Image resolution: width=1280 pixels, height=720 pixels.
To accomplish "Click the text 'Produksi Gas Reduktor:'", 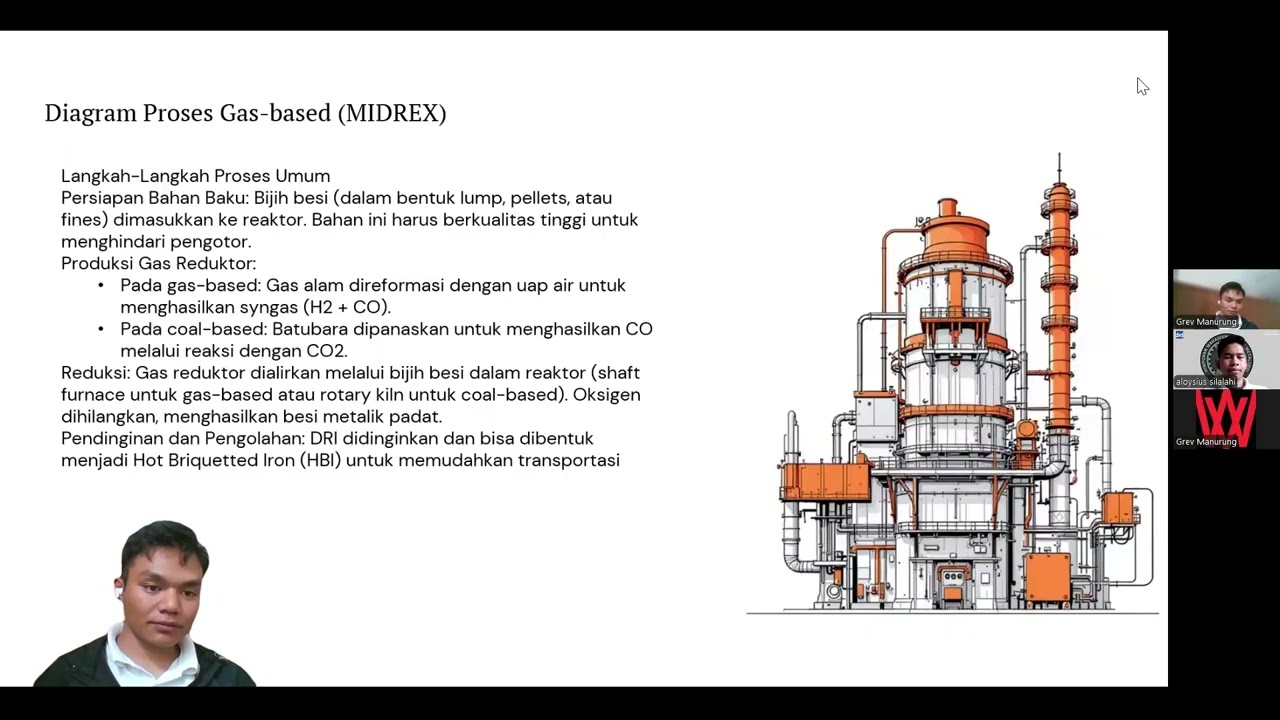I will [158, 263].
